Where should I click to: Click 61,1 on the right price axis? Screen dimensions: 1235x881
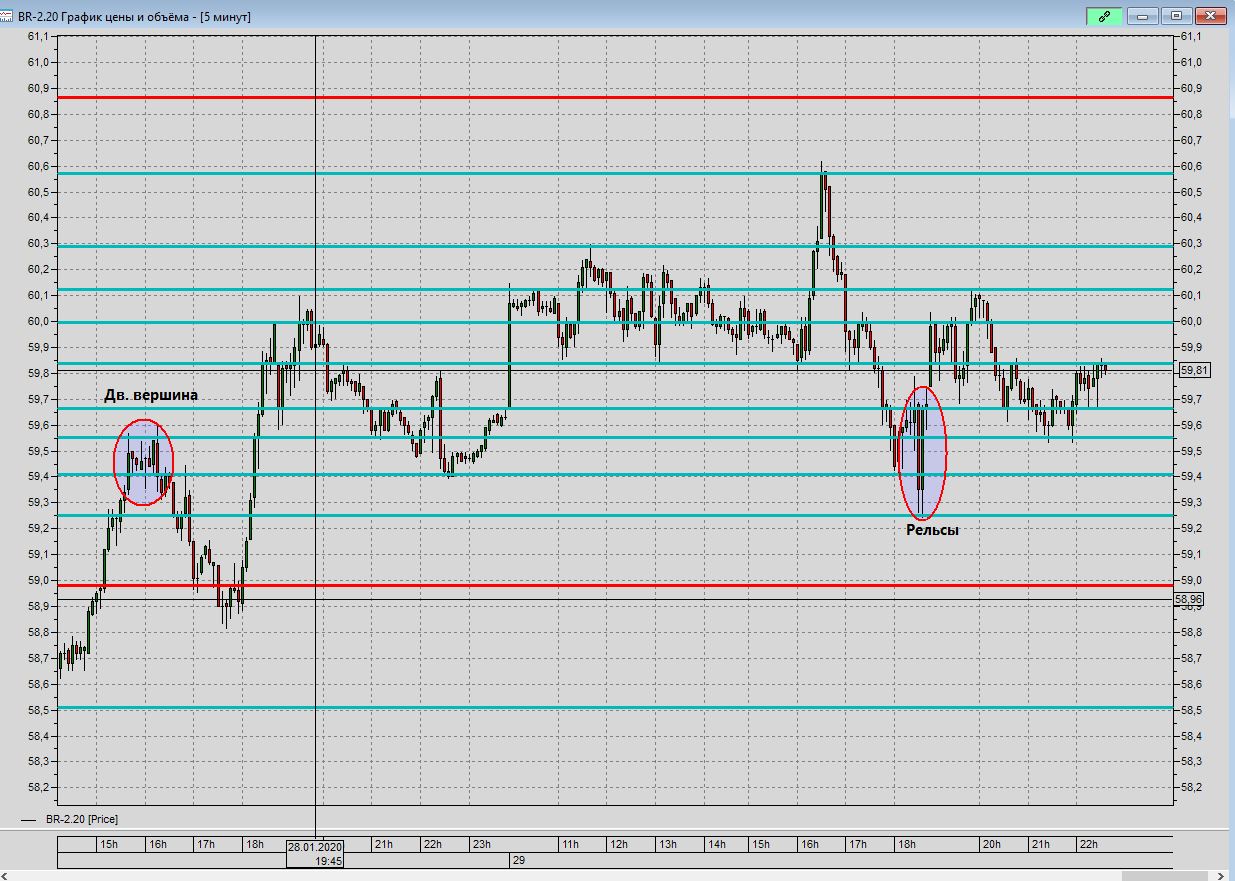click(1191, 36)
